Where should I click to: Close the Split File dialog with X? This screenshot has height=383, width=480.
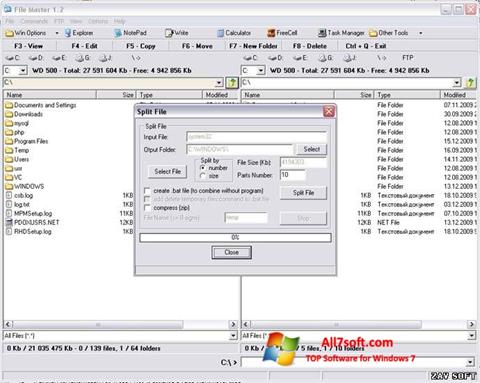[x=329, y=111]
